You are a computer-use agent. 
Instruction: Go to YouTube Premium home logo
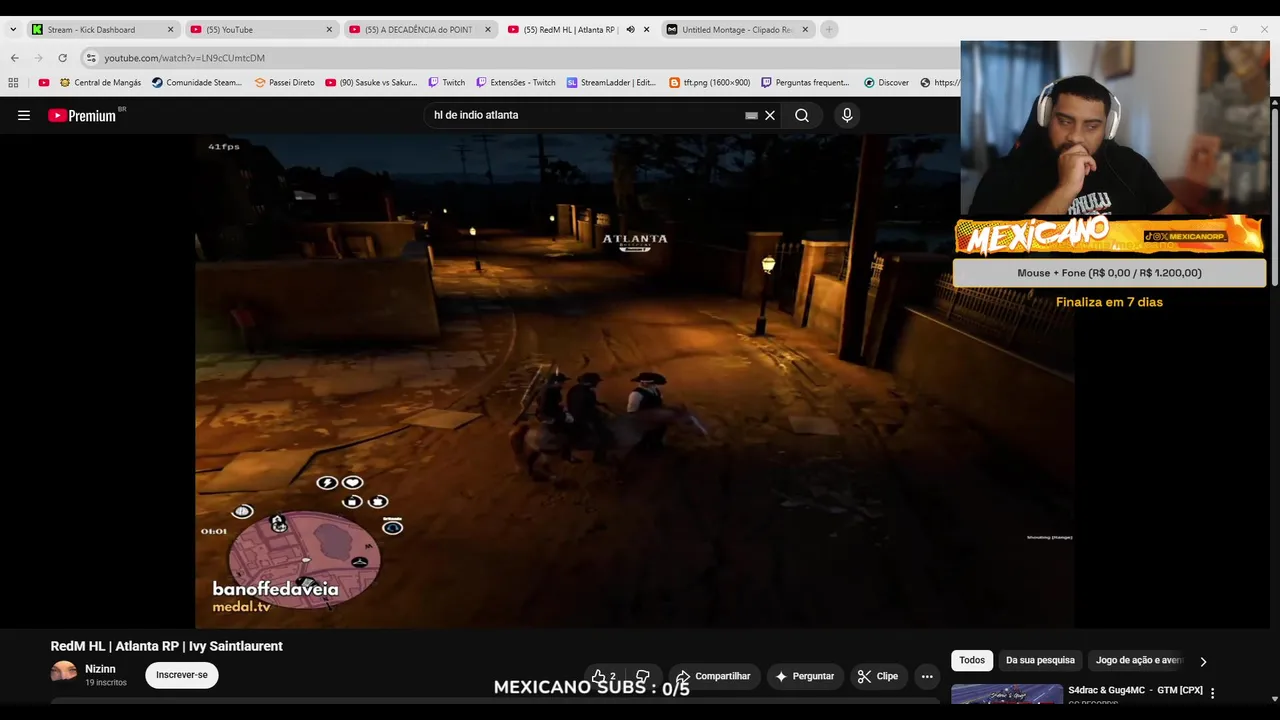click(83, 115)
